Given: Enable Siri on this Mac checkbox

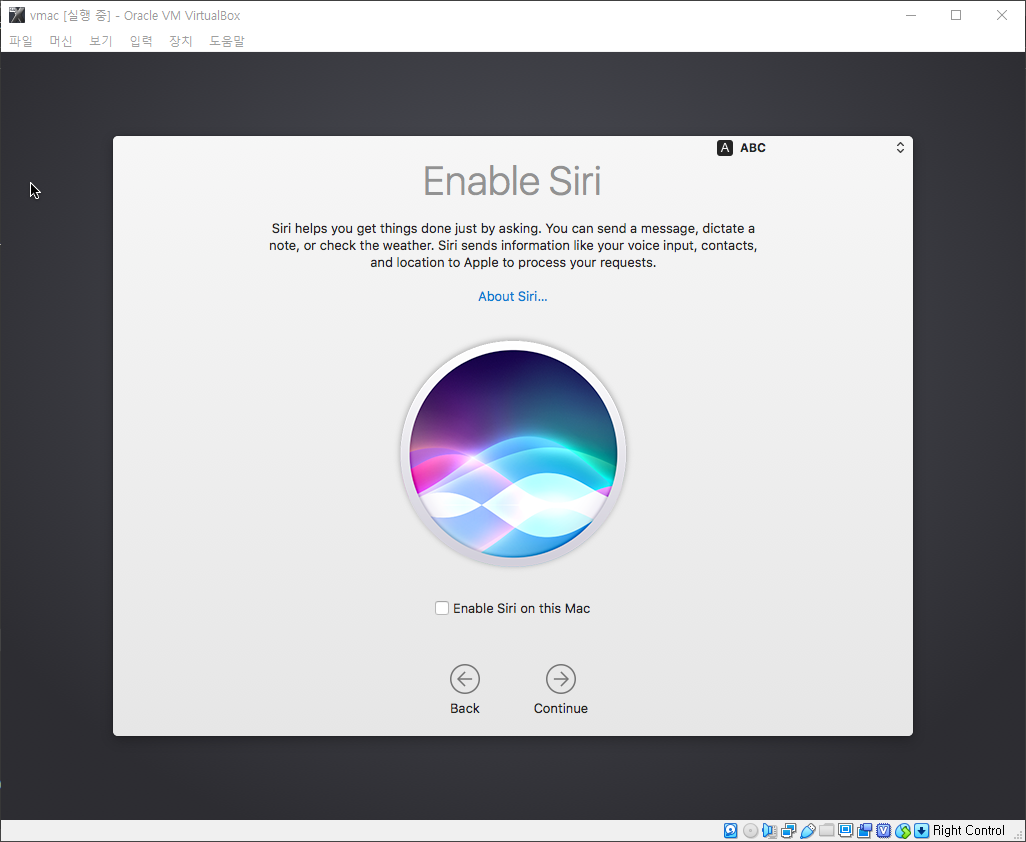Looking at the screenshot, I should point(442,608).
